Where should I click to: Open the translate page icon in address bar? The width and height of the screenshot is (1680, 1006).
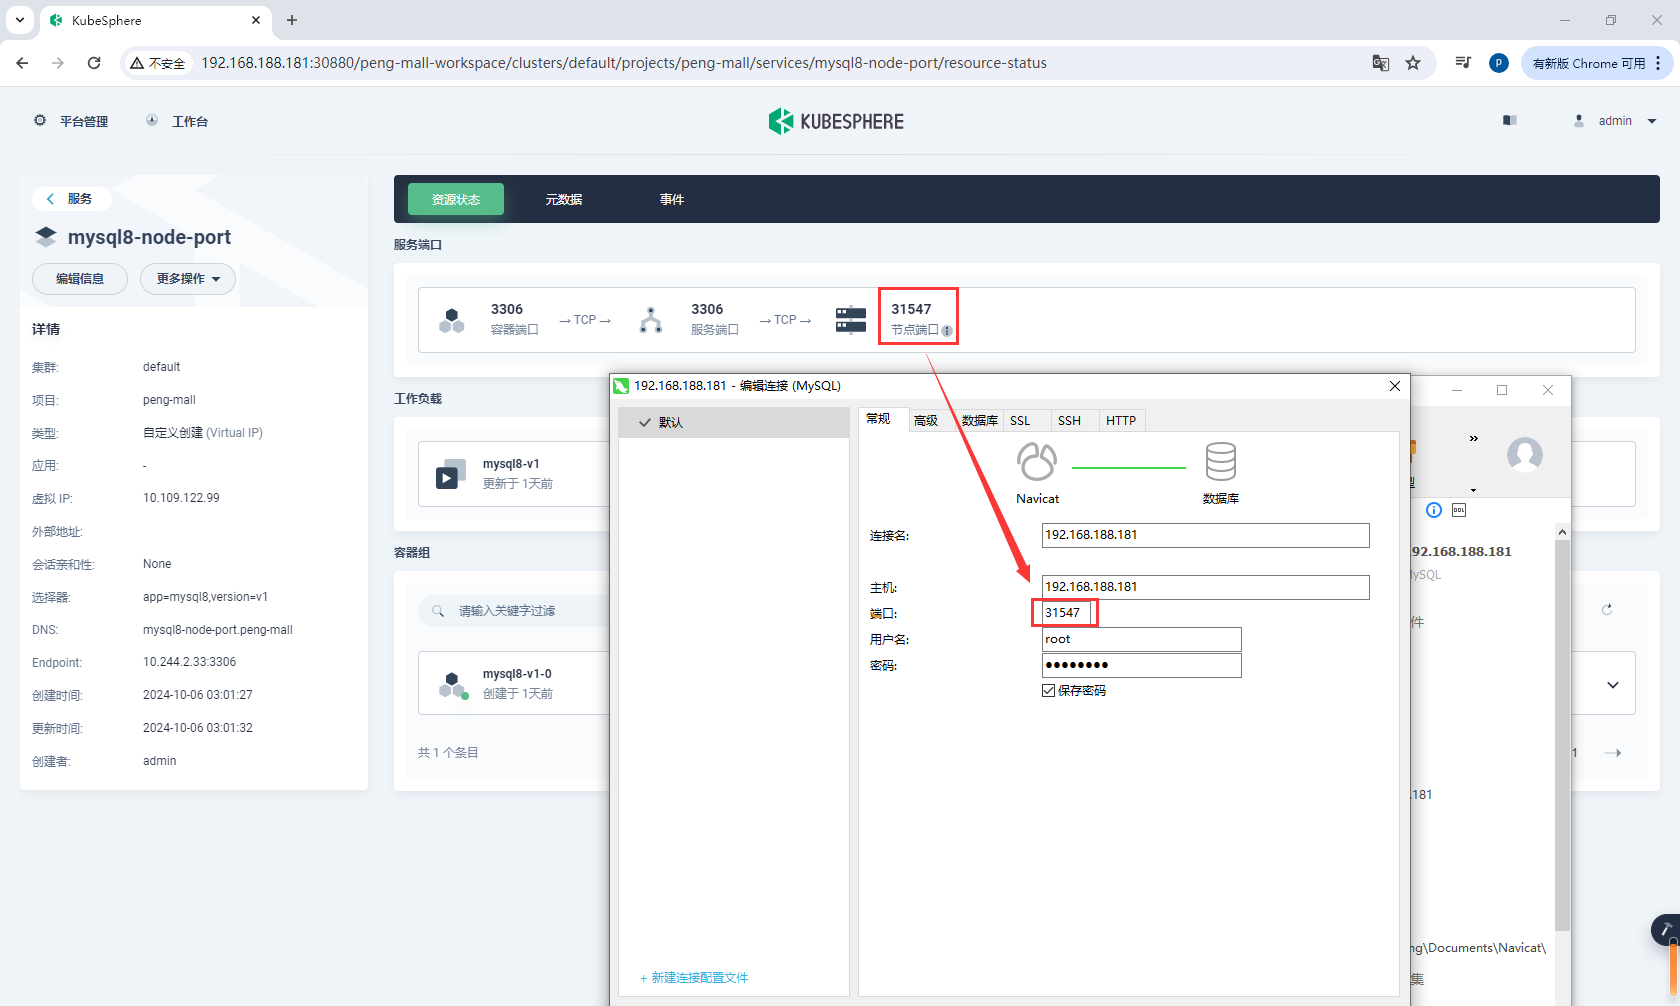tap(1381, 63)
